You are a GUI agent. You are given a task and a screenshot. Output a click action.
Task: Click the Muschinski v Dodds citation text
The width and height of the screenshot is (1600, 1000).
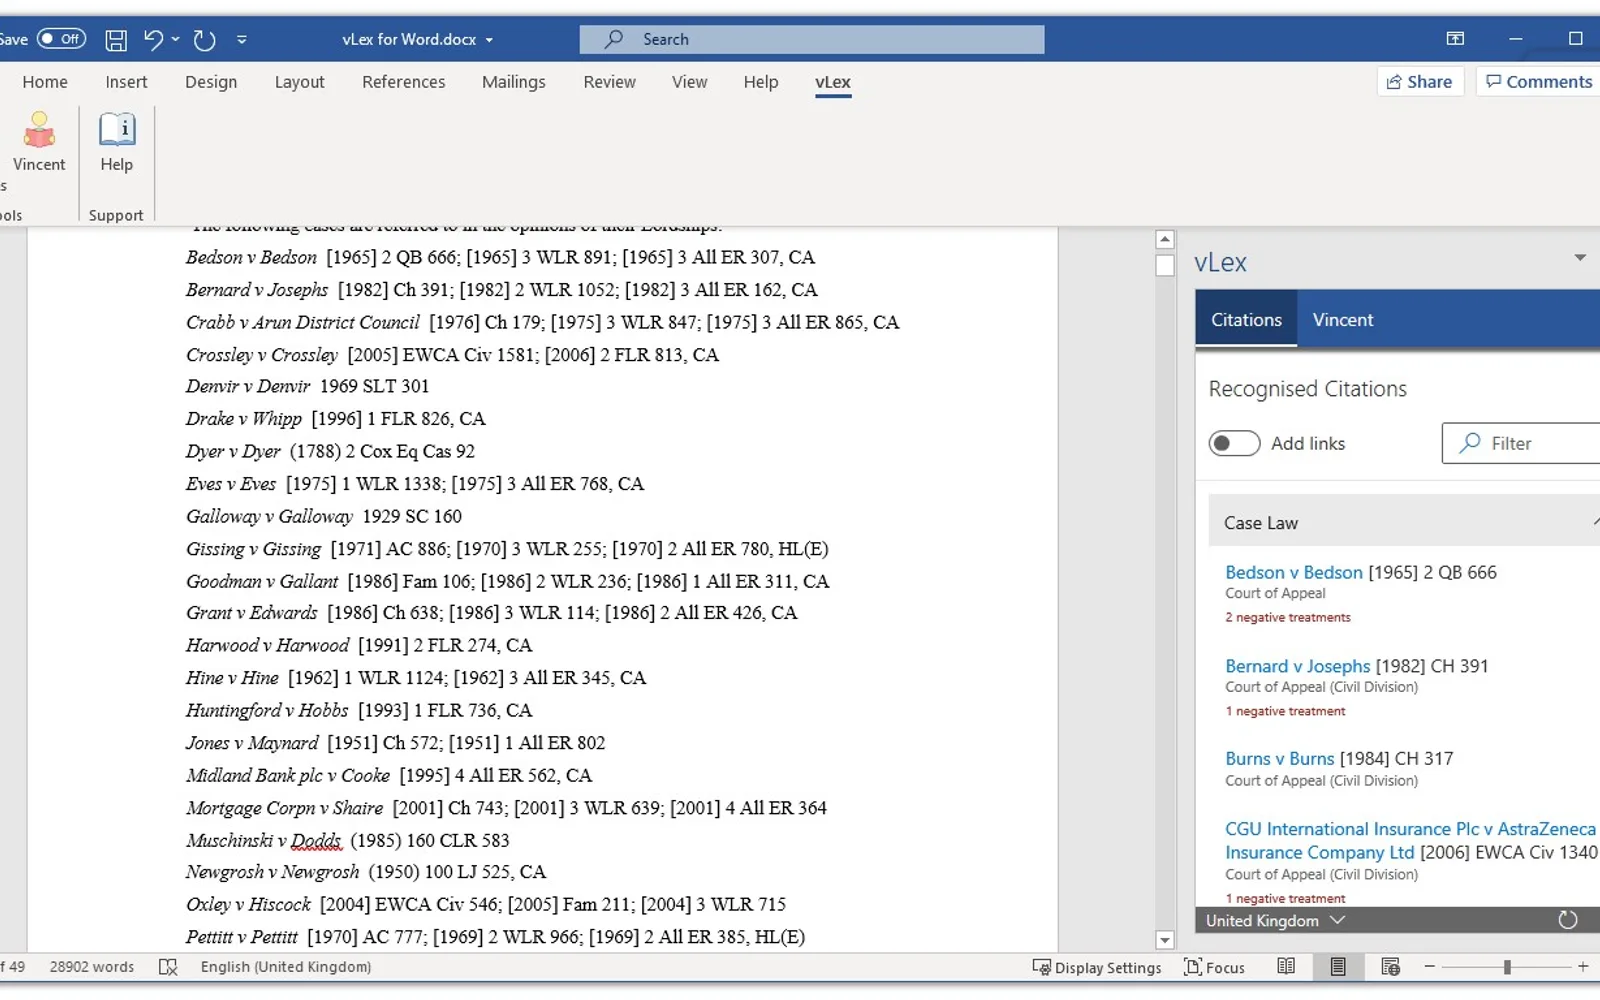point(348,840)
